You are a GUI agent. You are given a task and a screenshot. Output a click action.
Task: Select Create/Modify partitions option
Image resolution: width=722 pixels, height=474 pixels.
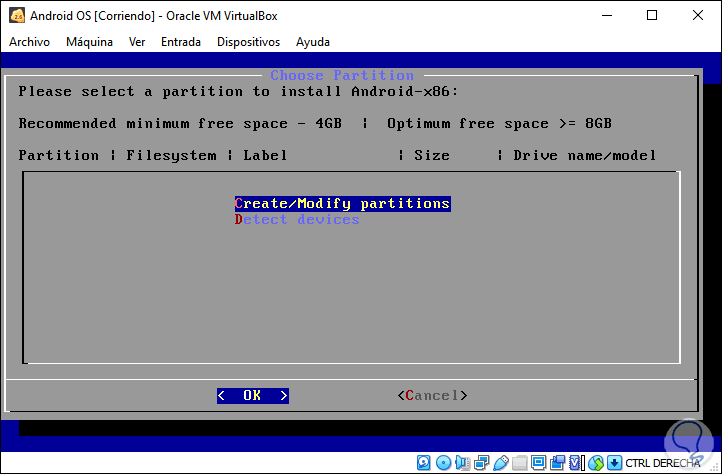pyautogui.click(x=343, y=204)
